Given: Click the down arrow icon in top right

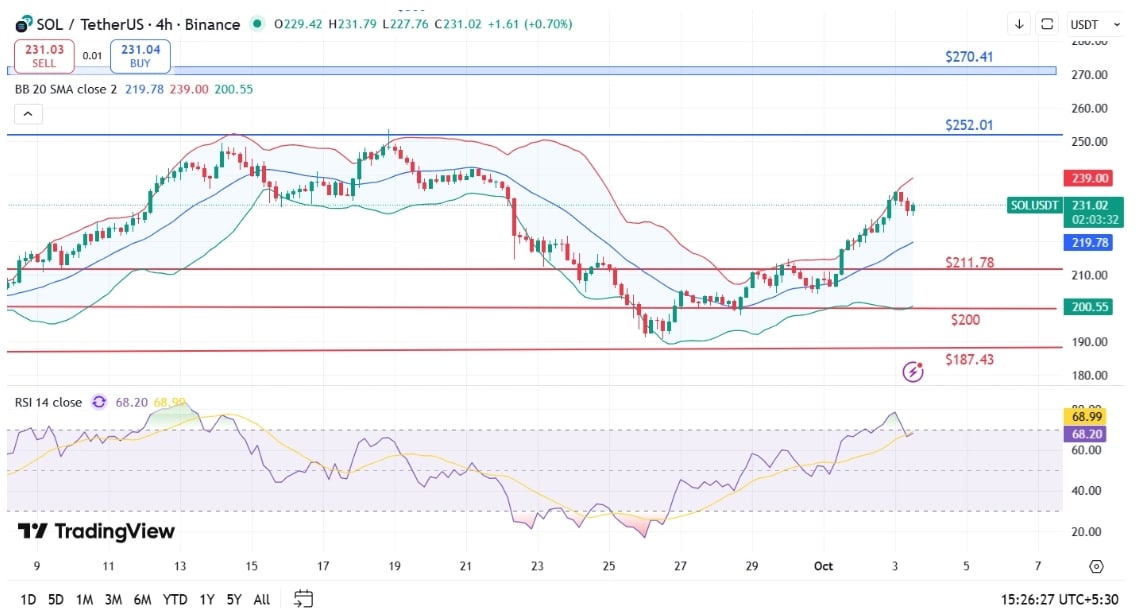Looking at the screenshot, I should pyautogui.click(x=1019, y=24).
